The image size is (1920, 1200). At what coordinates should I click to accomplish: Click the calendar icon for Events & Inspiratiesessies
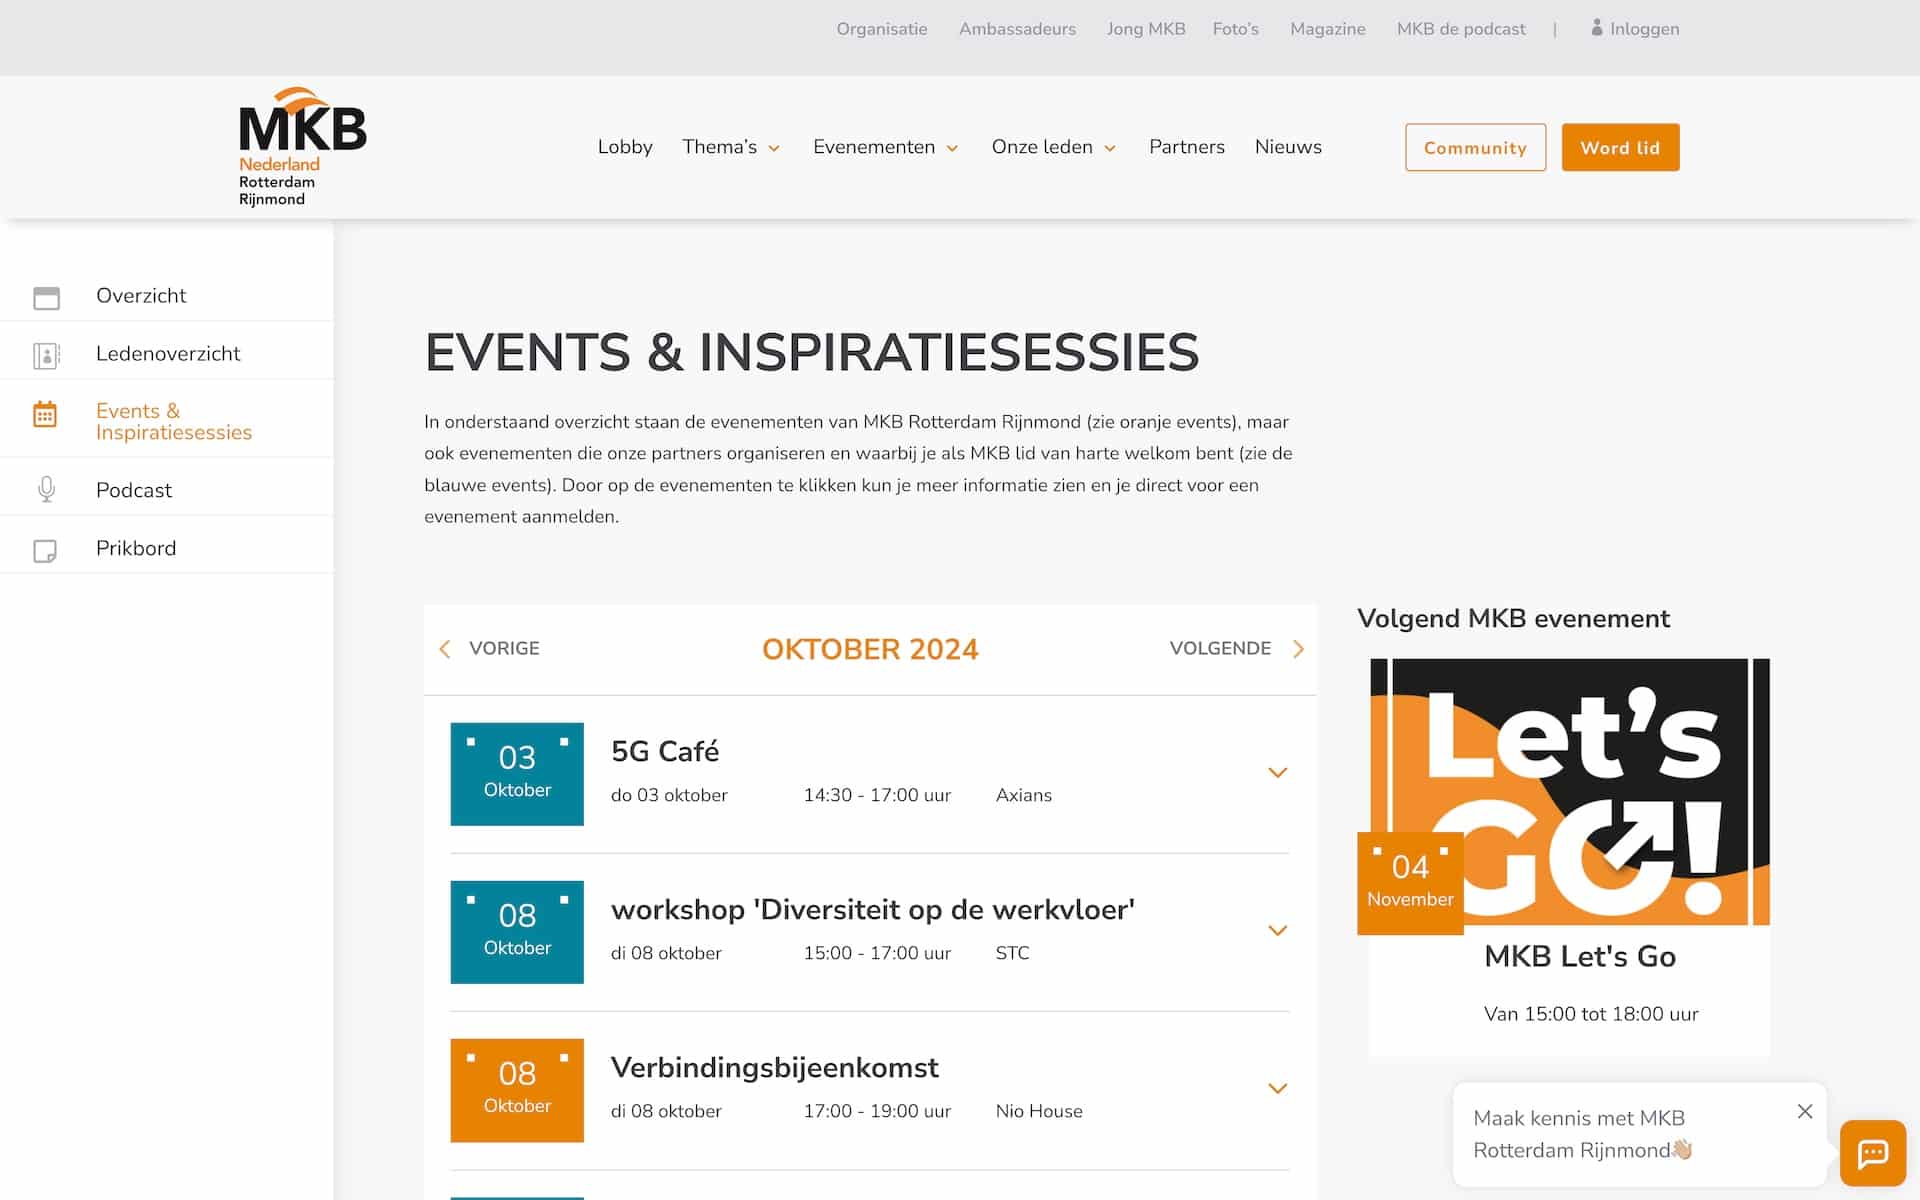46,413
